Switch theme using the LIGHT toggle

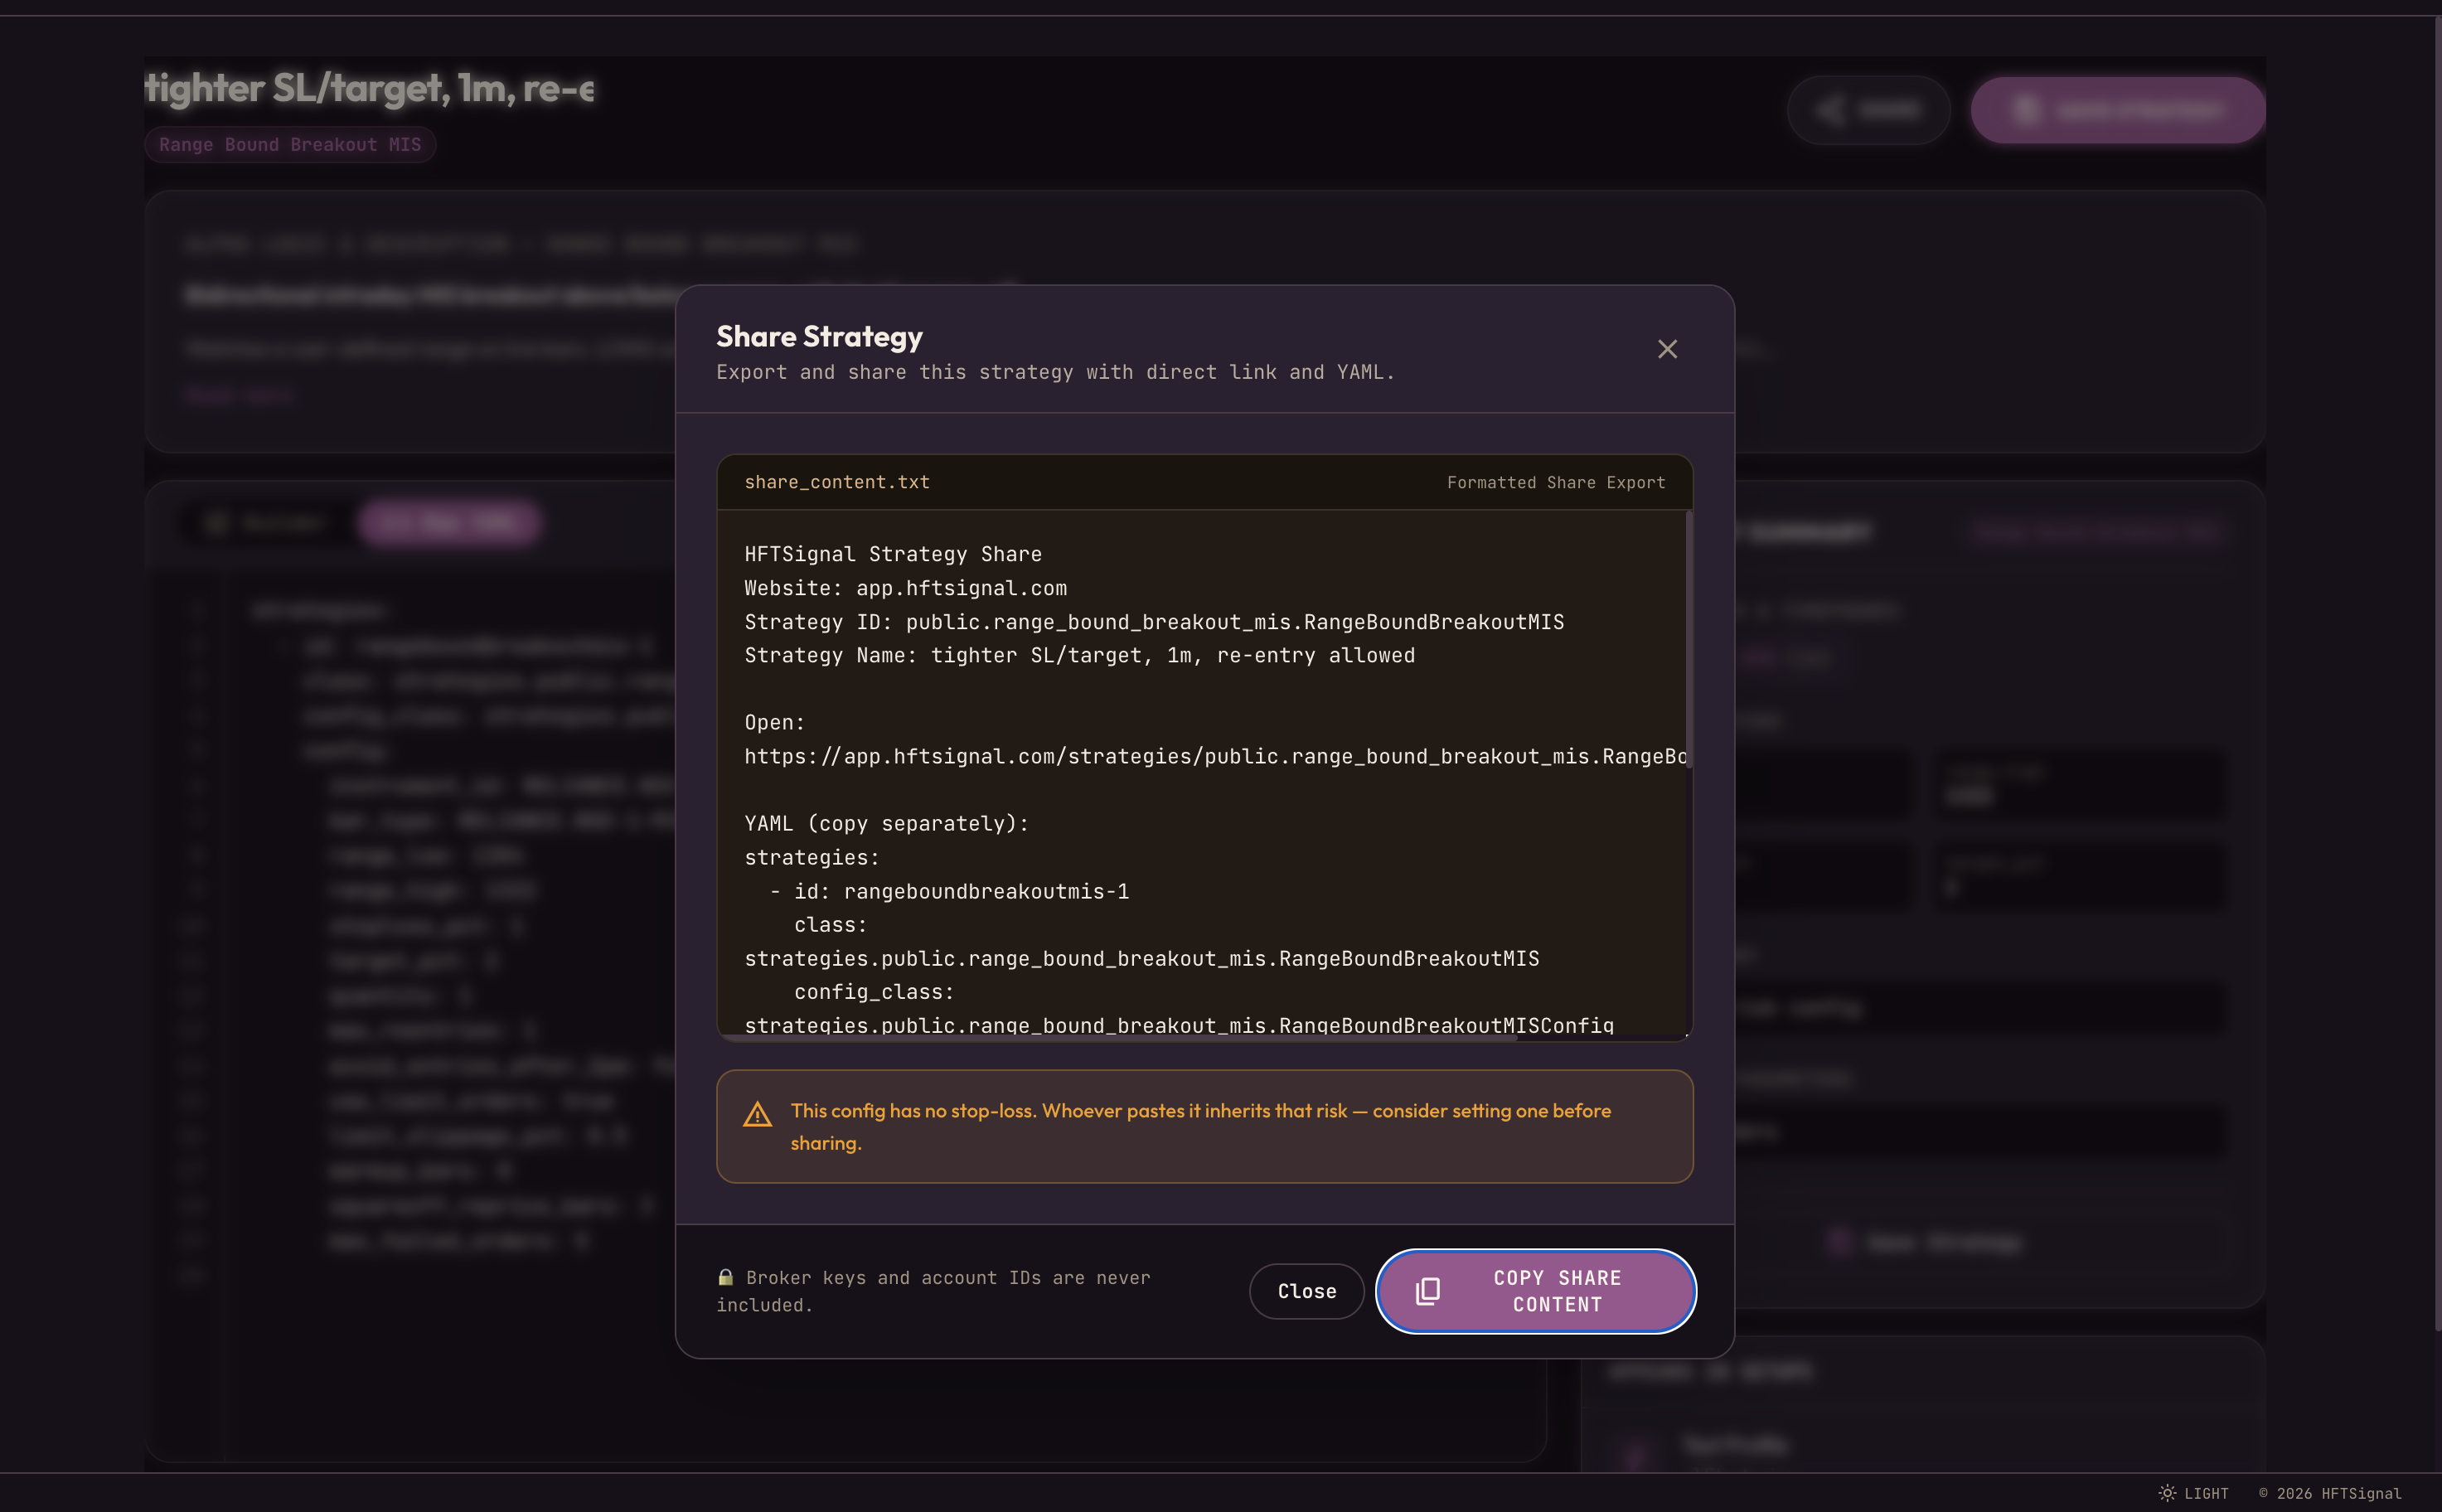(2193, 1493)
